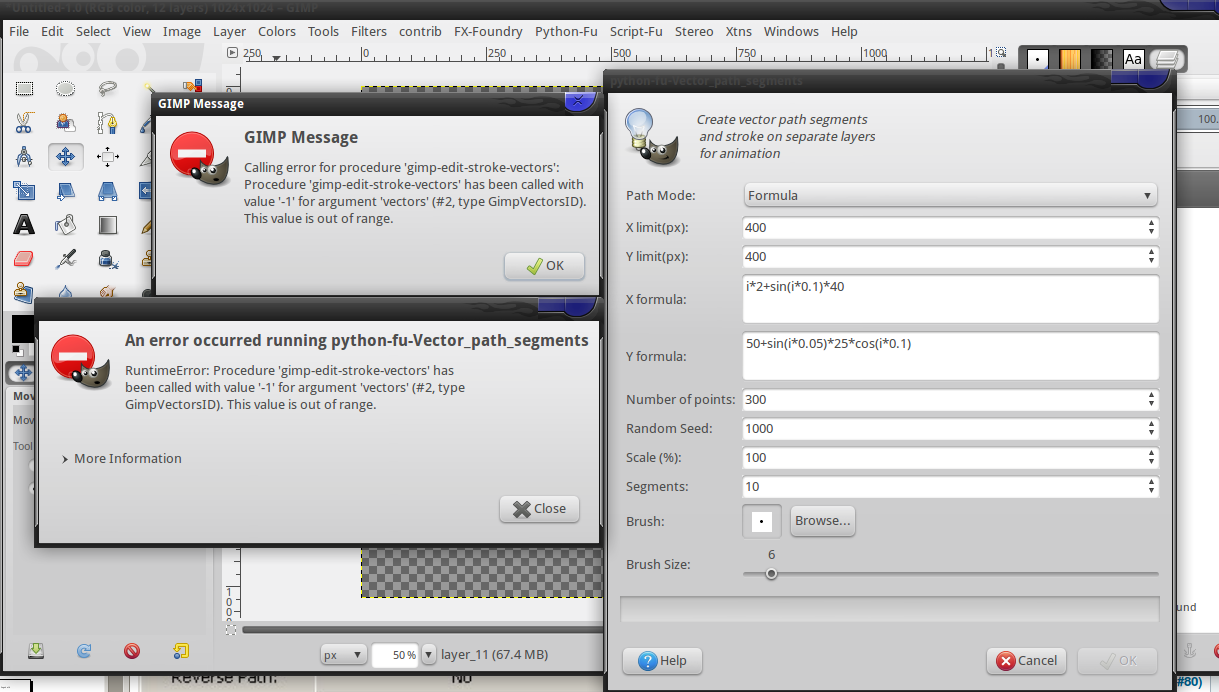1219x692 pixels.
Task: Click Scale (%) stepper arrows
Action: (1151, 458)
